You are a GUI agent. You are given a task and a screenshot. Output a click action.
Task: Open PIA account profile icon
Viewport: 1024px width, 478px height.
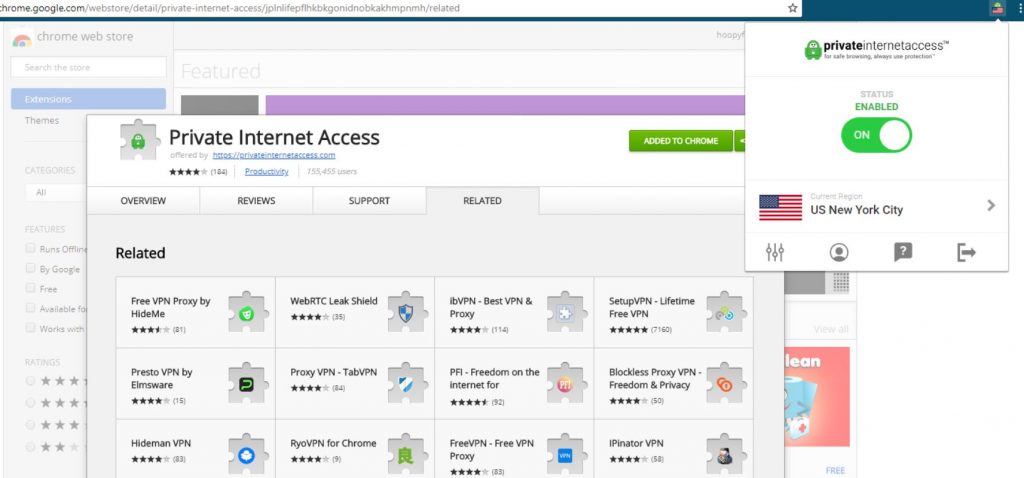tap(839, 252)
